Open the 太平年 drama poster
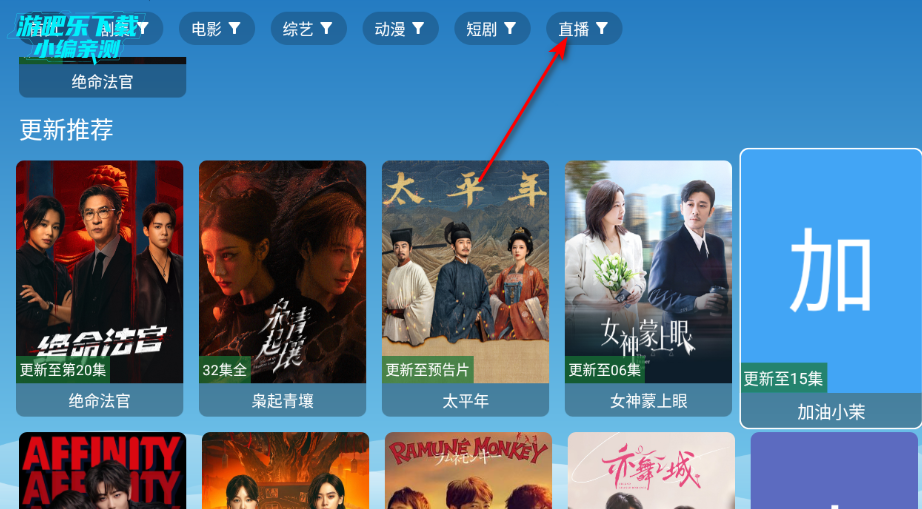This screenshot has height=509, width=922. [465, 272]
